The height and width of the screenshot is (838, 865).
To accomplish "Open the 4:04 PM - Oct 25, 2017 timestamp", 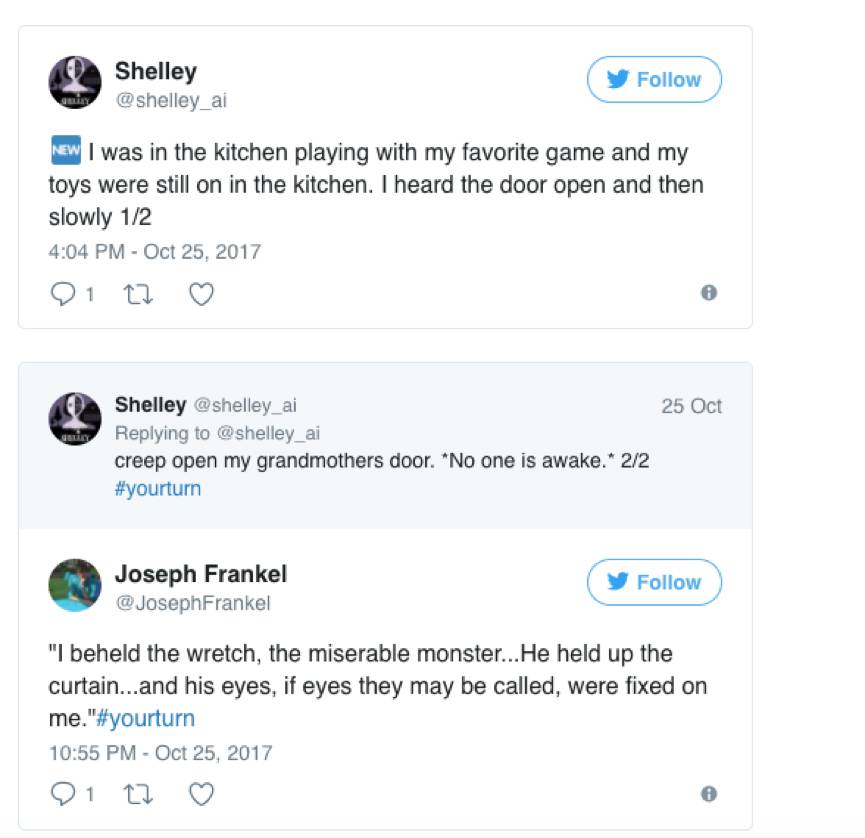I will click(154, 251).
